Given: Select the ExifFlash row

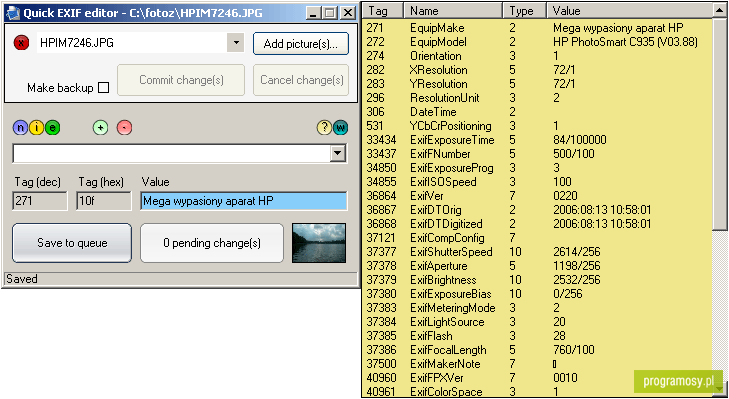Looking at the screenshot, I should [537, 336].
